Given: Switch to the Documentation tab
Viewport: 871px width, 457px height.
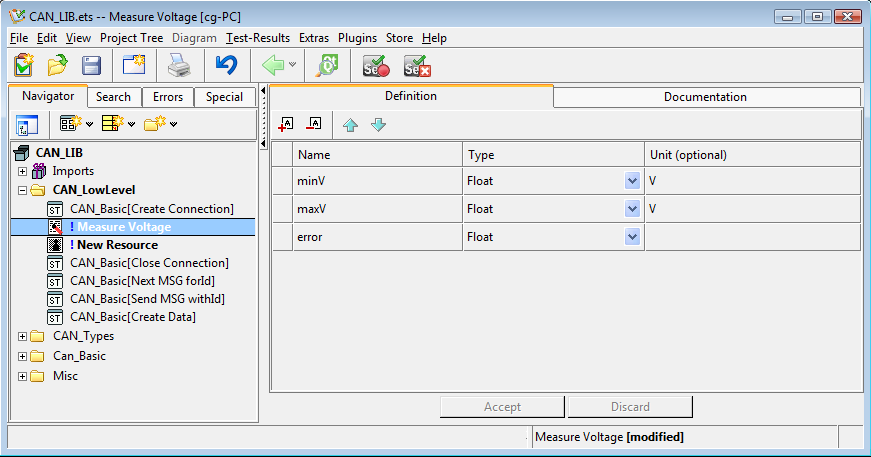Looking at the screenshot, I should tap(705, 97).
